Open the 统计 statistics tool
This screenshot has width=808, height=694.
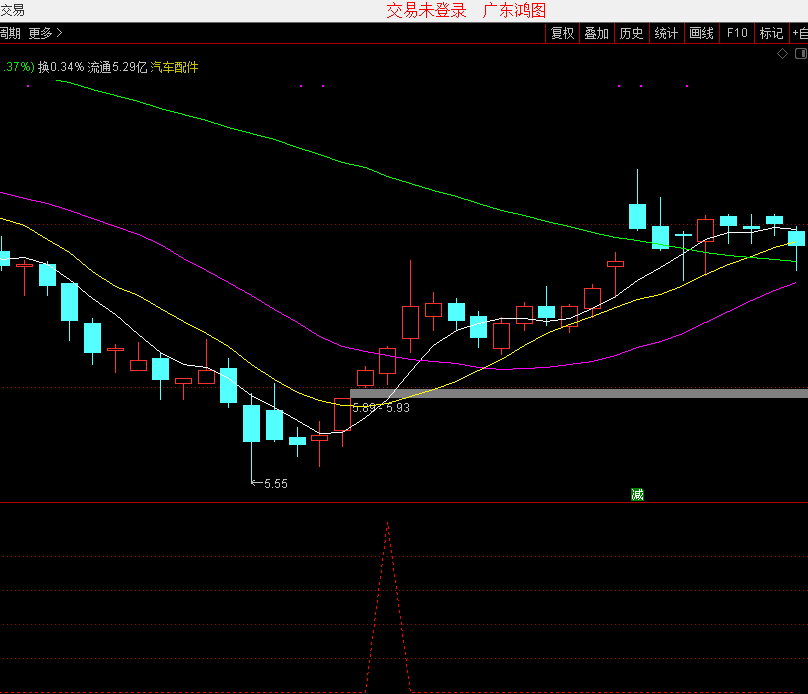(666, 33)
